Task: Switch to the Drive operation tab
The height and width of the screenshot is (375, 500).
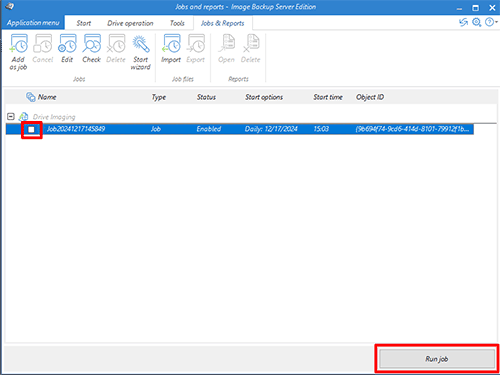Action: (x=130, y=23)
